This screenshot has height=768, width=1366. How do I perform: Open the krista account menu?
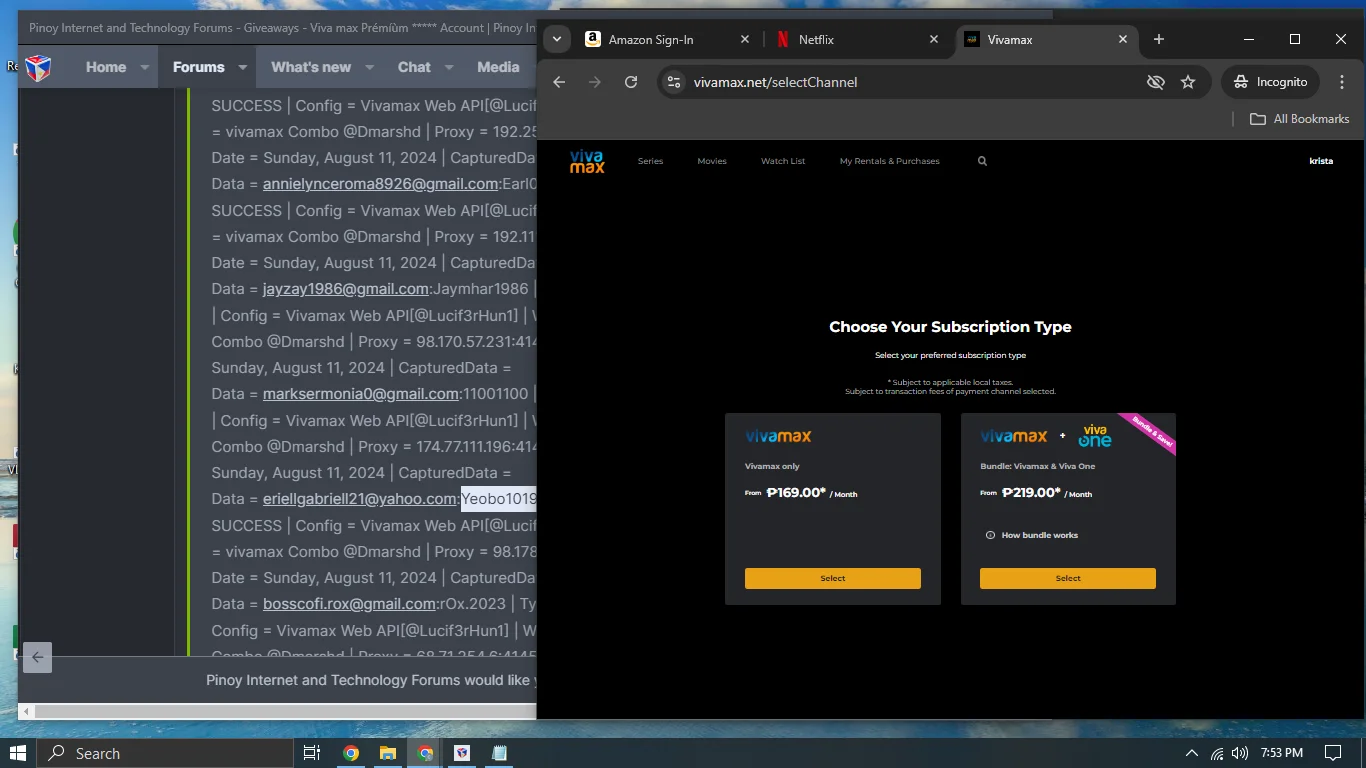[x=1321, y=161]
